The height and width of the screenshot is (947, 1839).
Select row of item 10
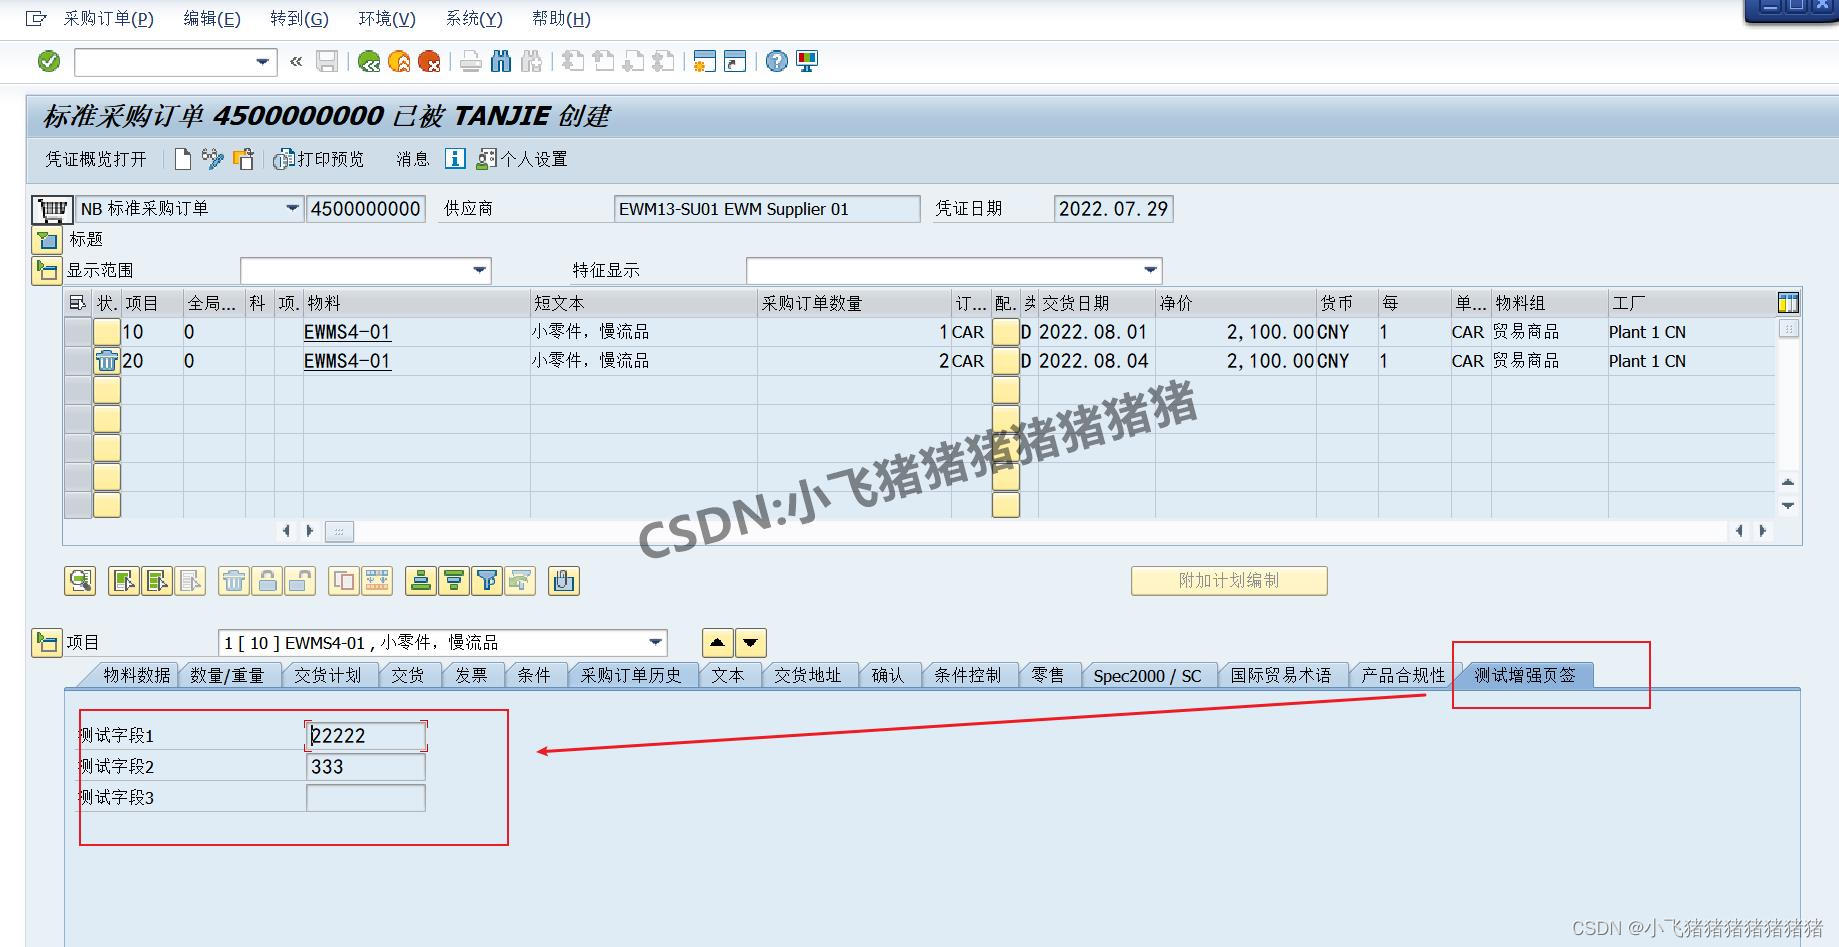click(x=78, y=332)
